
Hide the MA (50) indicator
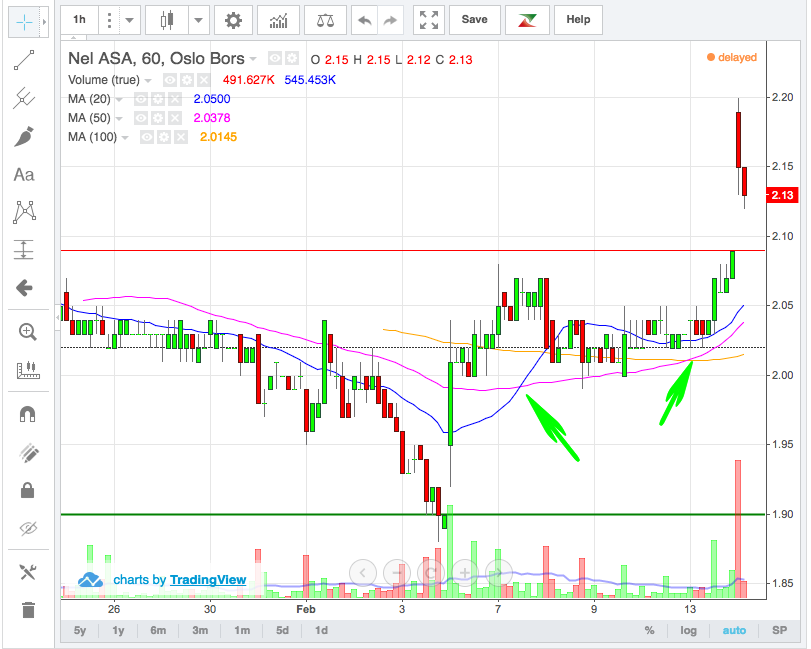click(141, 118)
